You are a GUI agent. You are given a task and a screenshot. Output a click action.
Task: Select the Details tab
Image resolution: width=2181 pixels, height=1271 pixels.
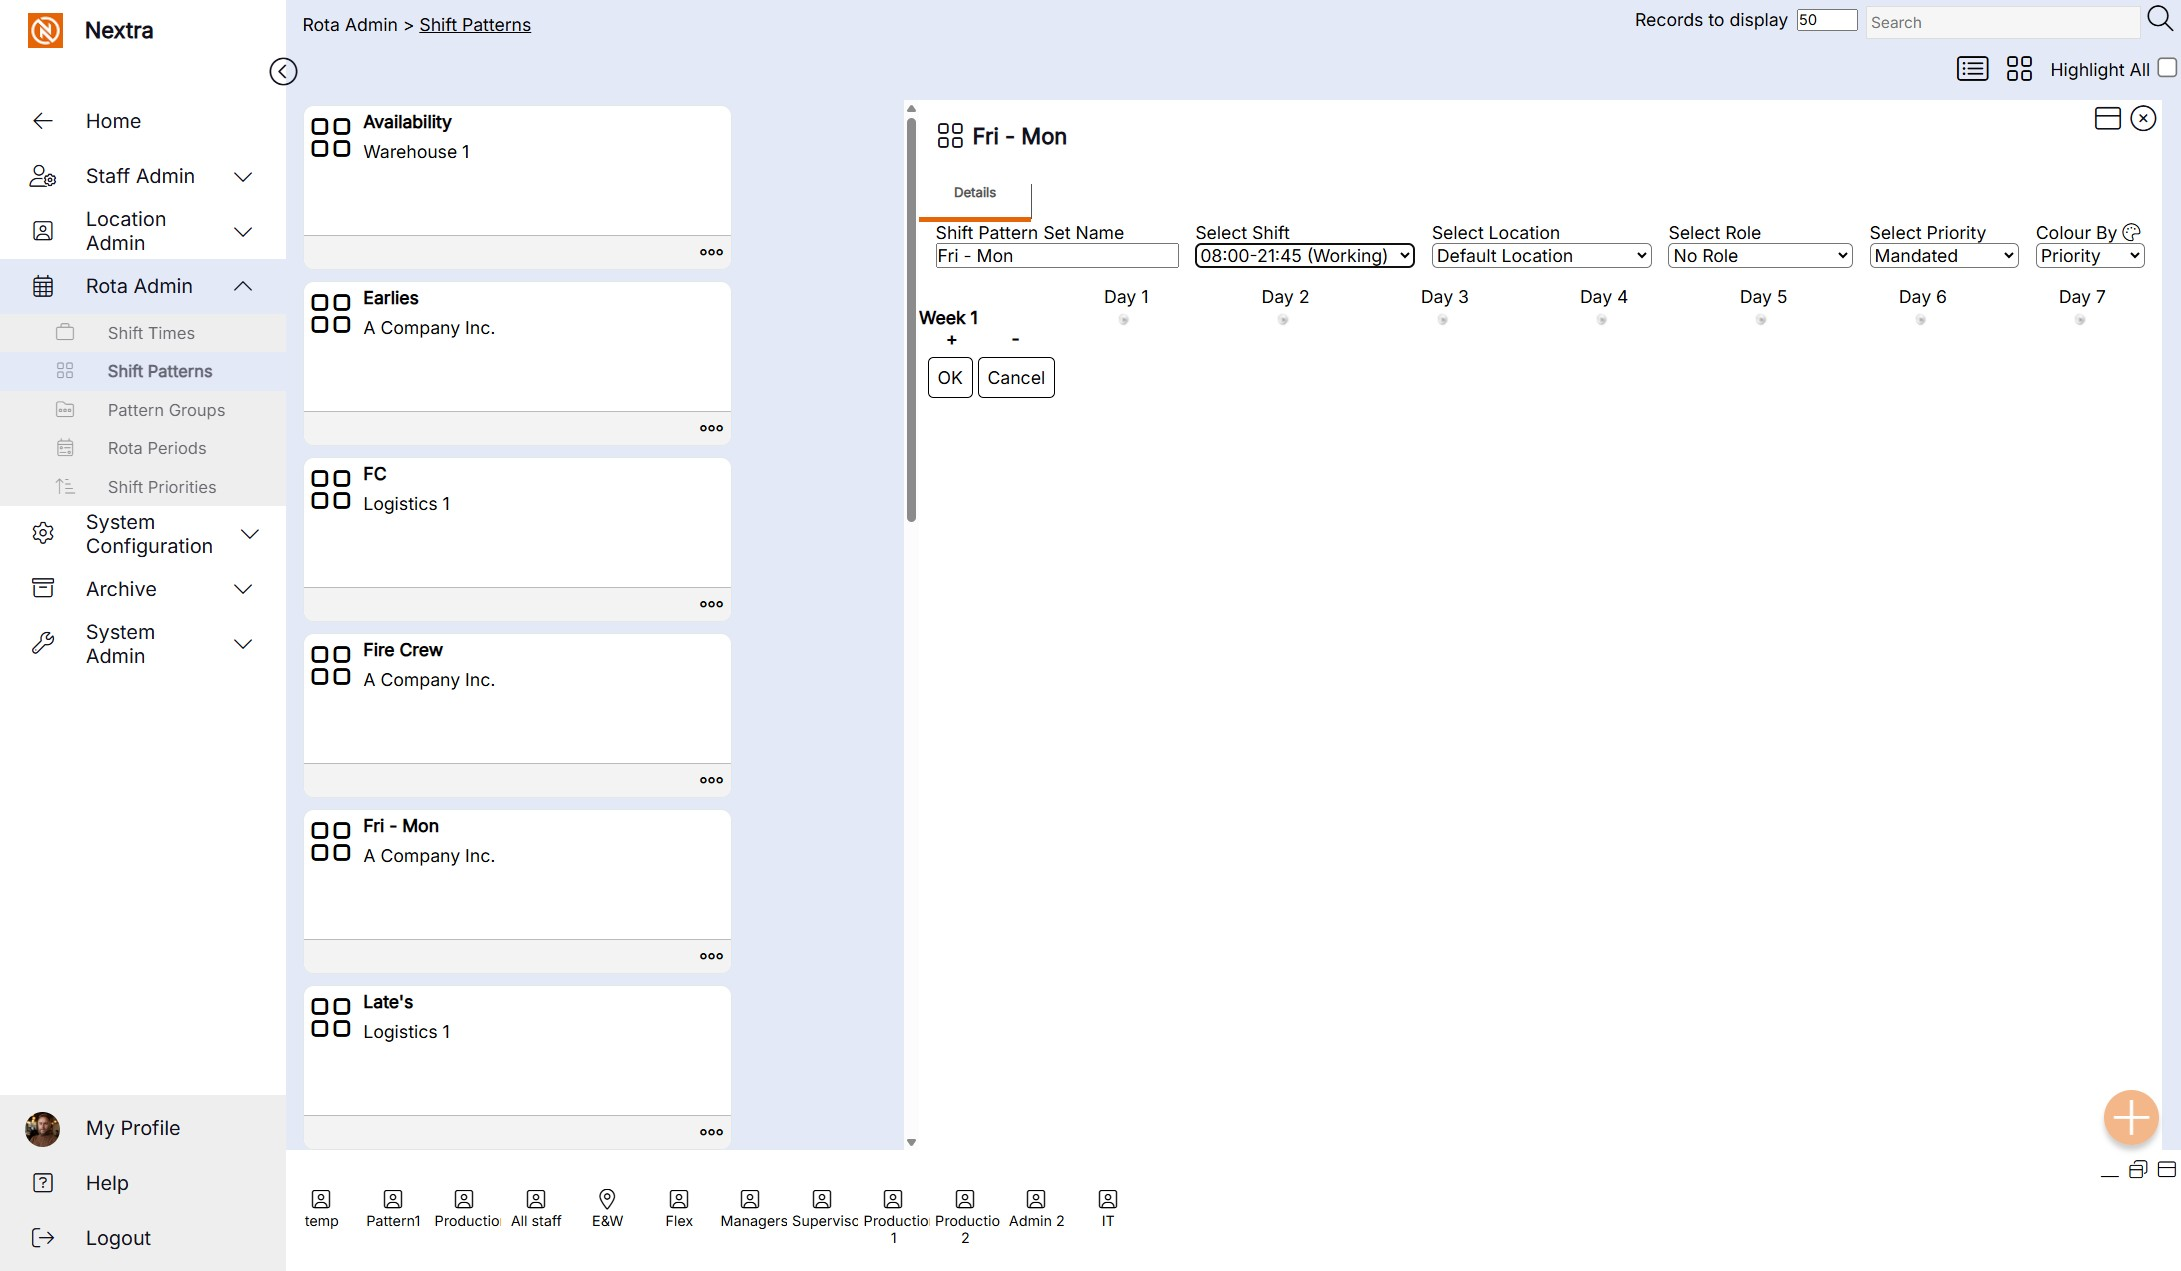[x=974, y=193]
